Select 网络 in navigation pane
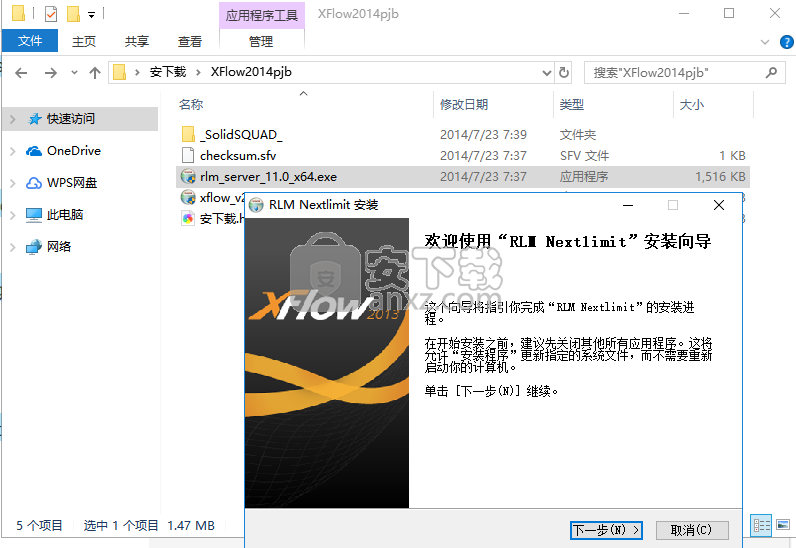Screen dimensions: 796x548 click(59, 247)
